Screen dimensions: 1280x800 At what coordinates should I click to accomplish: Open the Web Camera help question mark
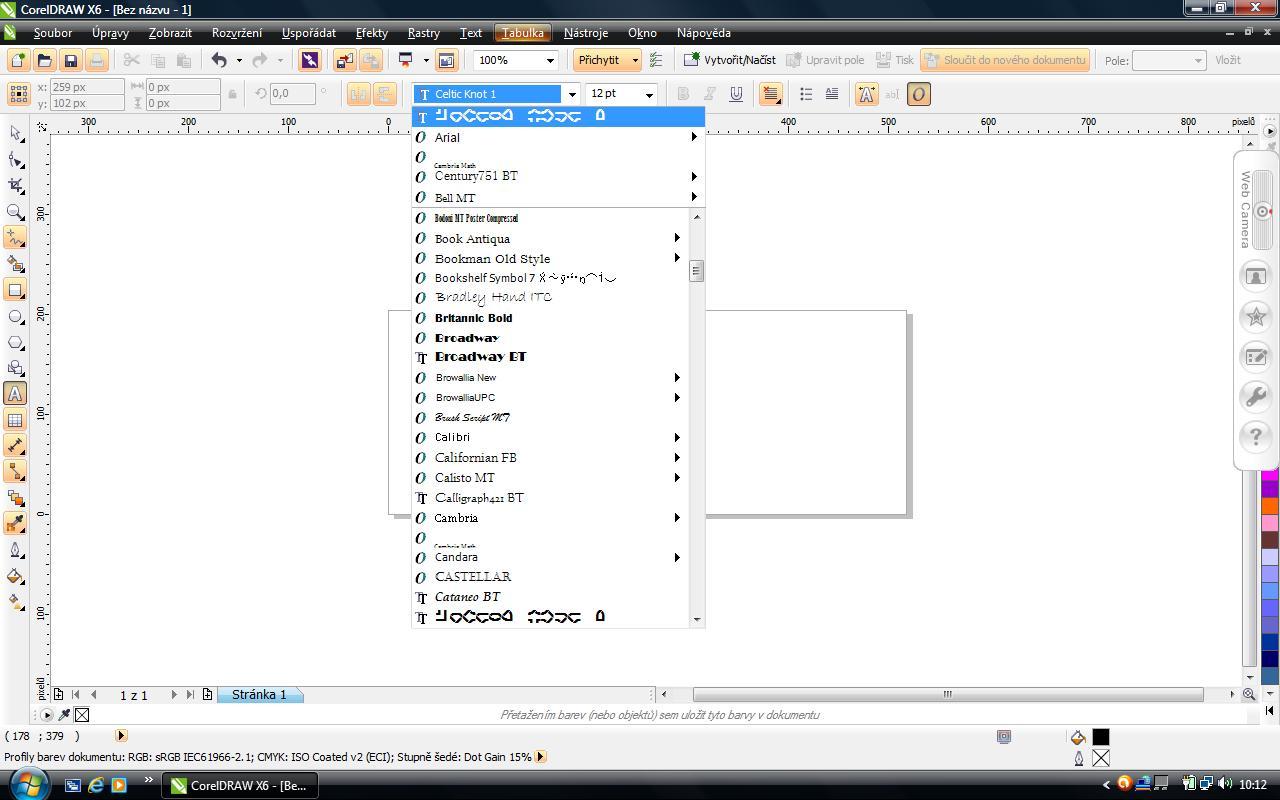coord(1255,436)
